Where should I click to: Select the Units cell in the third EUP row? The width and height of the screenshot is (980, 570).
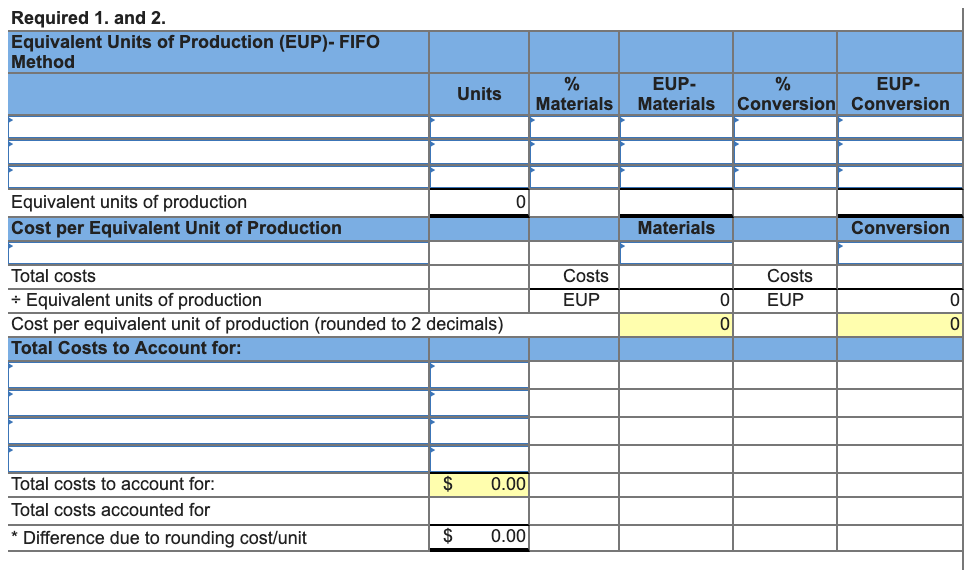click(479, 177)
